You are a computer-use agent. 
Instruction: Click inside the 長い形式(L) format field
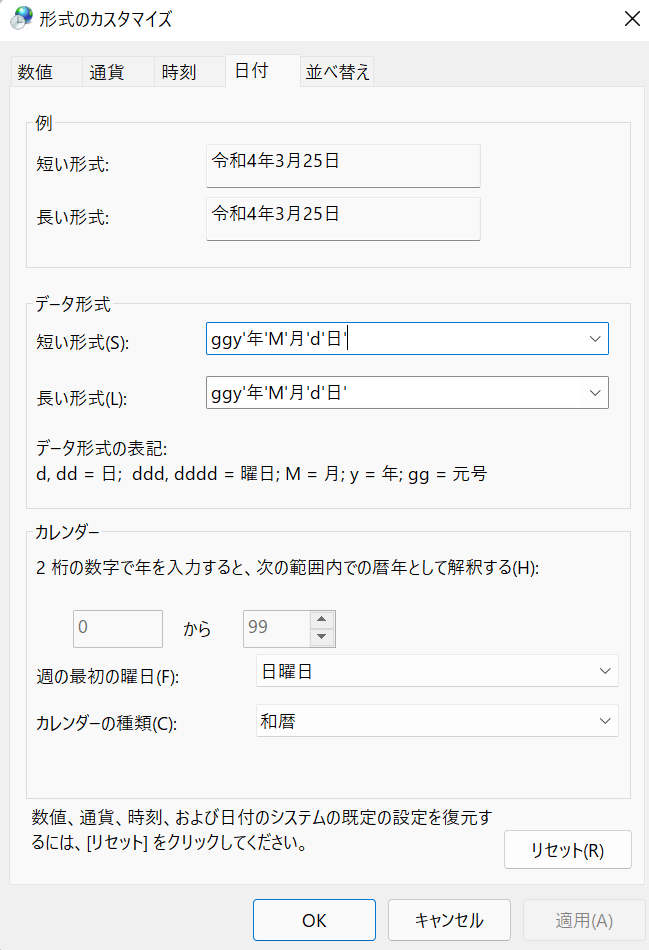tap(394, 393)
